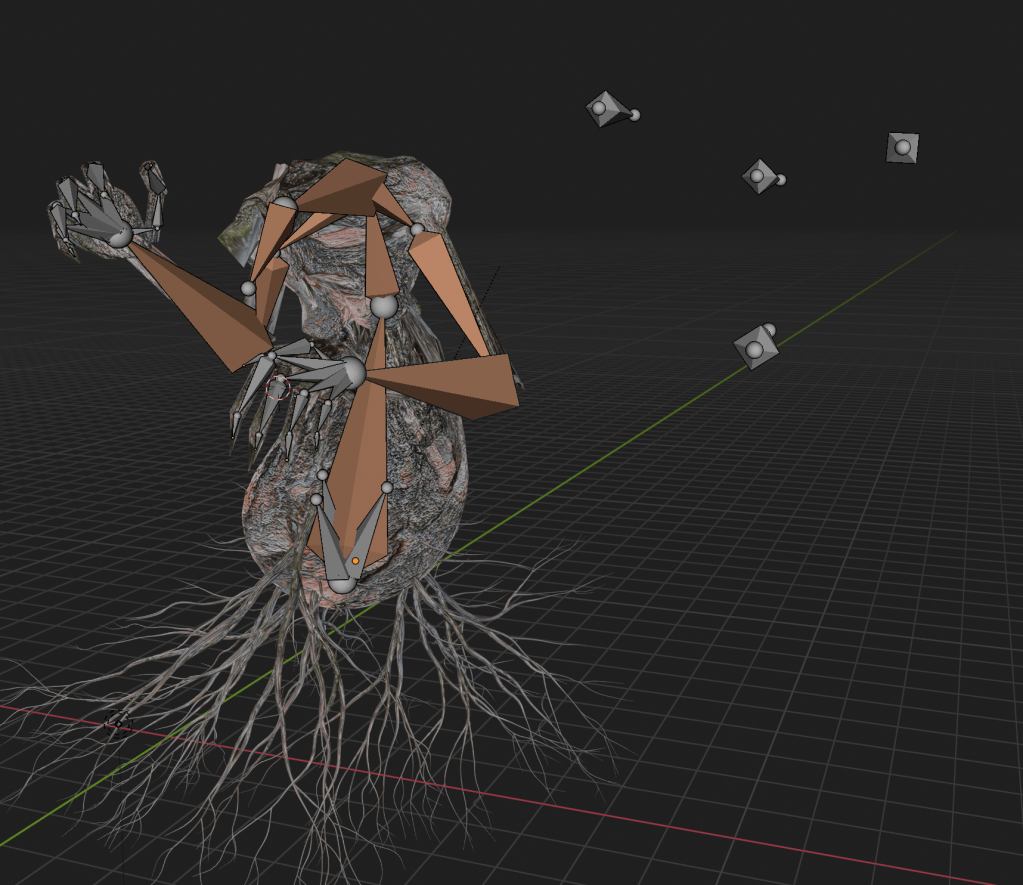Select the small orange origin dot near the base
Screen dimensions: 1023x885
click(355, 561)
